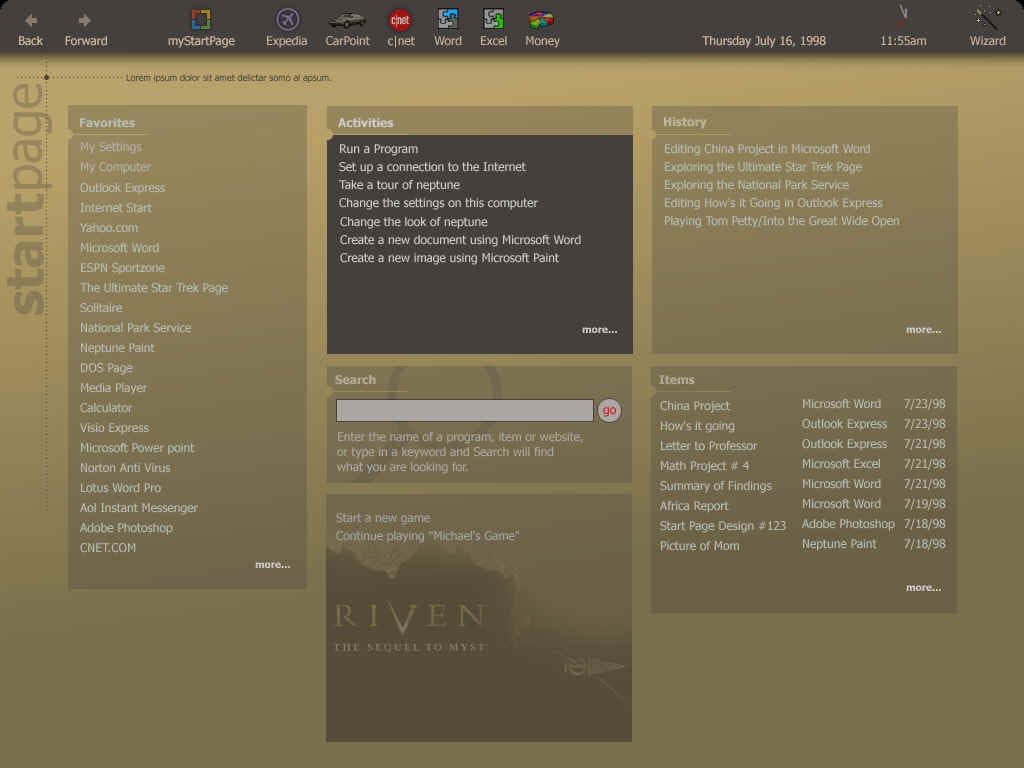Click Start a new game link

[x=383, y=518]
